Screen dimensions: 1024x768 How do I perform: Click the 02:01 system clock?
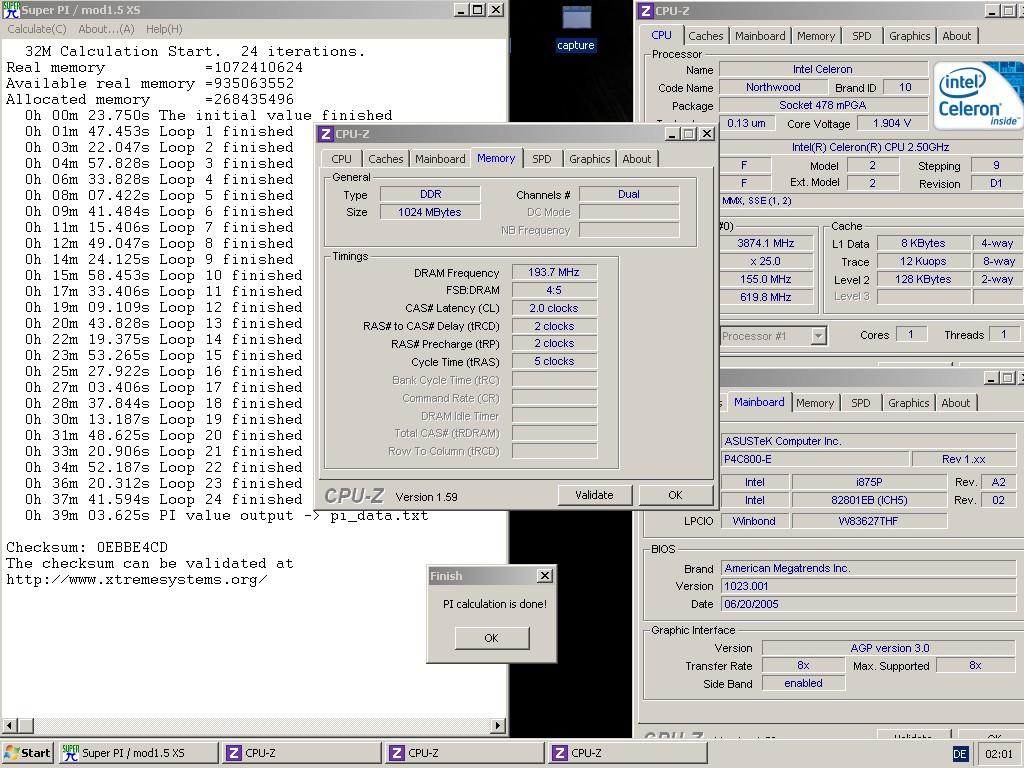(x=999, y=754)
